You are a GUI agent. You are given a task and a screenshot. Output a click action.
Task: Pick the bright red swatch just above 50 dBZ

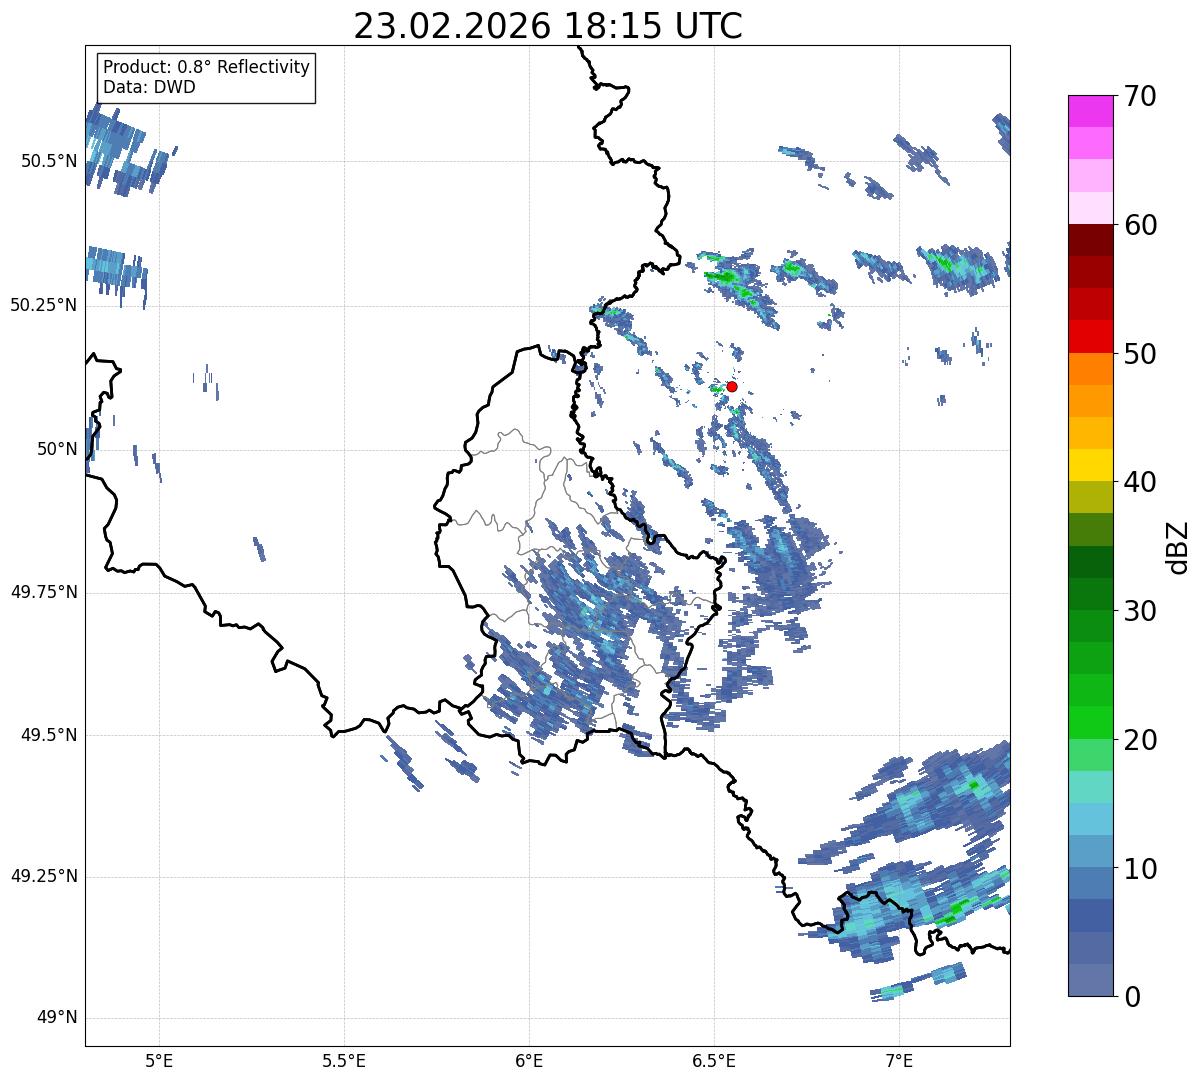coord(1090,336)
